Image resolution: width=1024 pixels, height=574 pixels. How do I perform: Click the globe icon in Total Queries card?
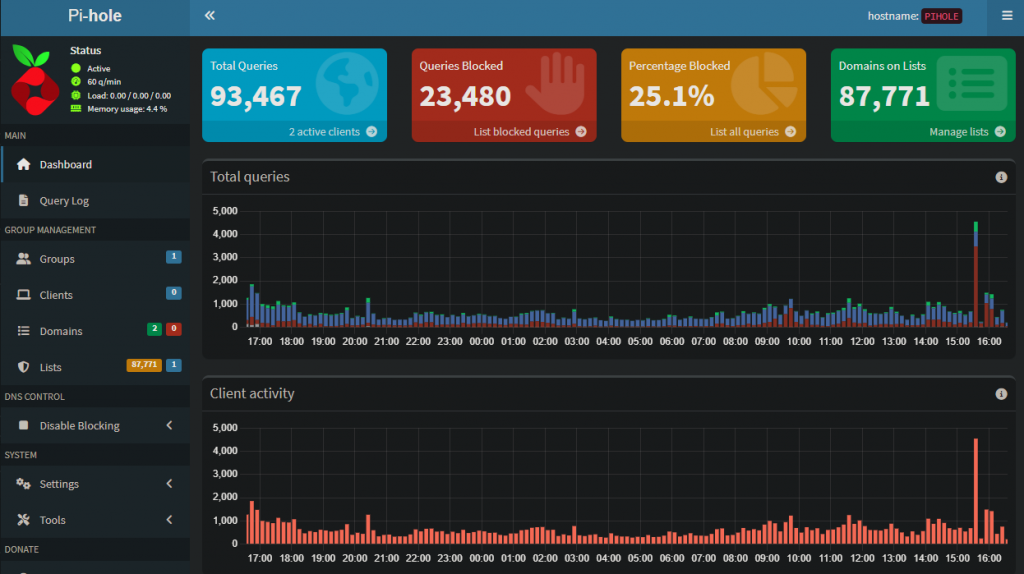pyautogui.click(x=347, y=85)
